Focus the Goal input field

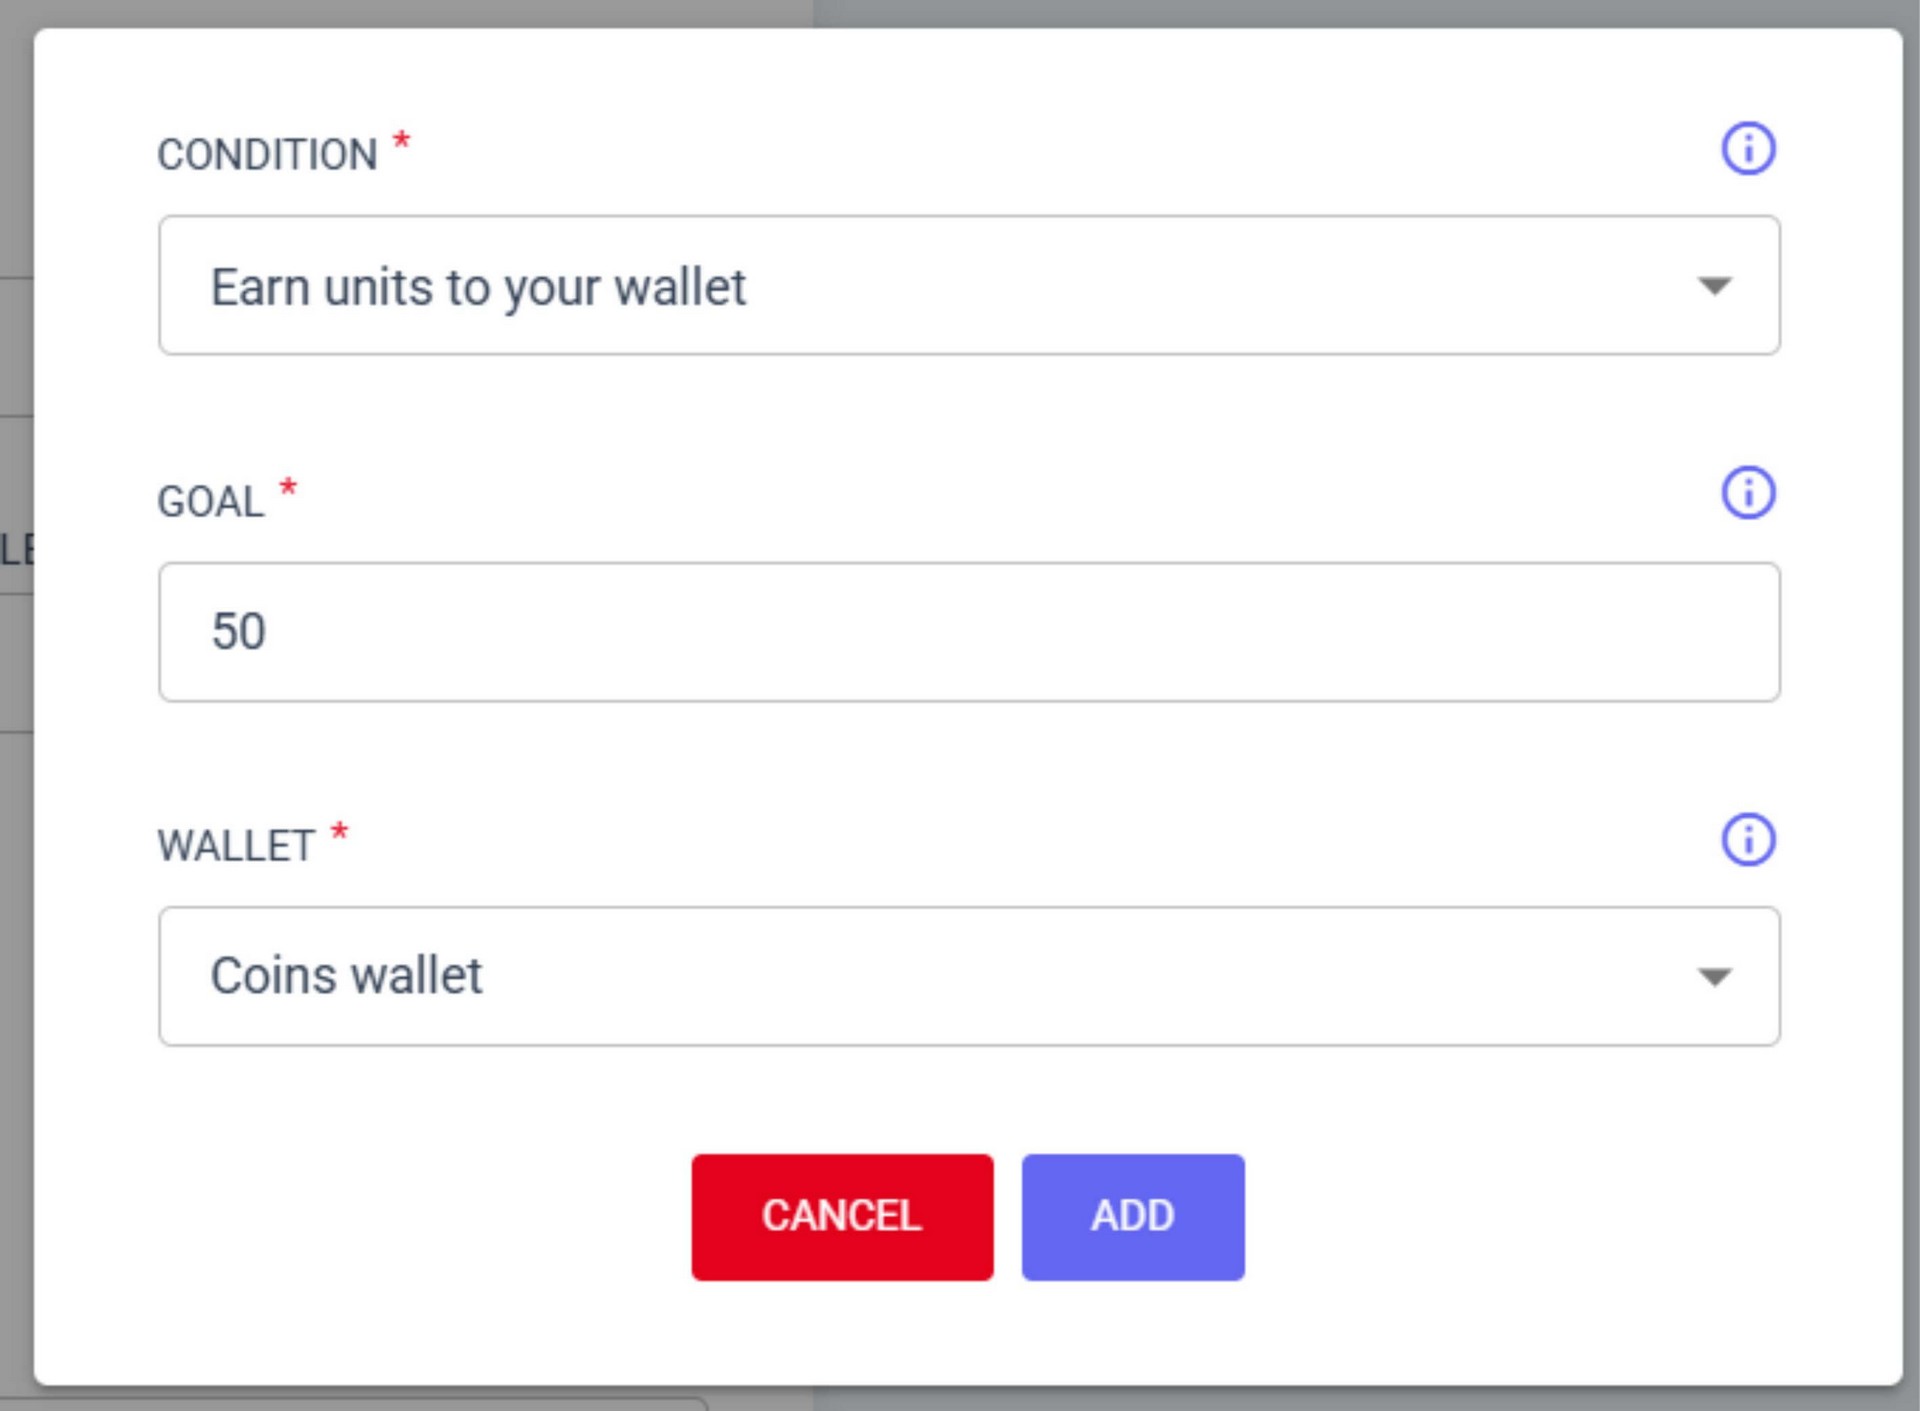pos(968,632)
